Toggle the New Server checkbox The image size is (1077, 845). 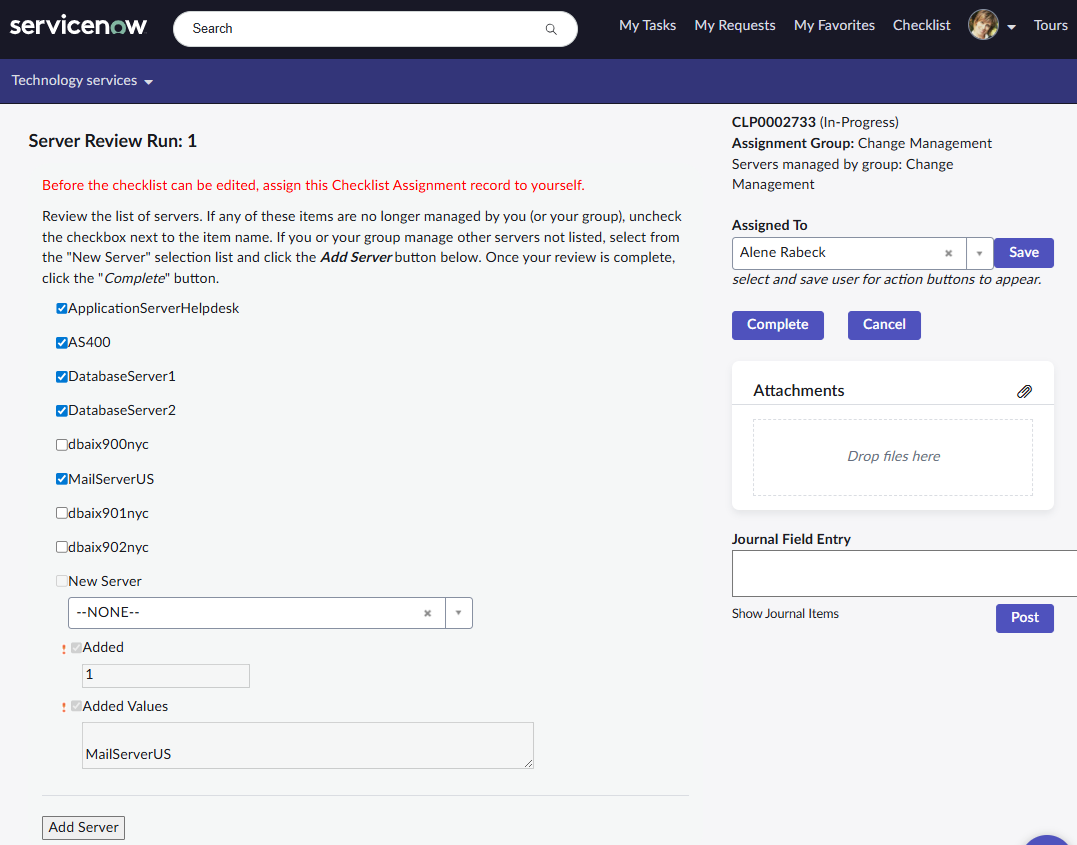(62, 581)
